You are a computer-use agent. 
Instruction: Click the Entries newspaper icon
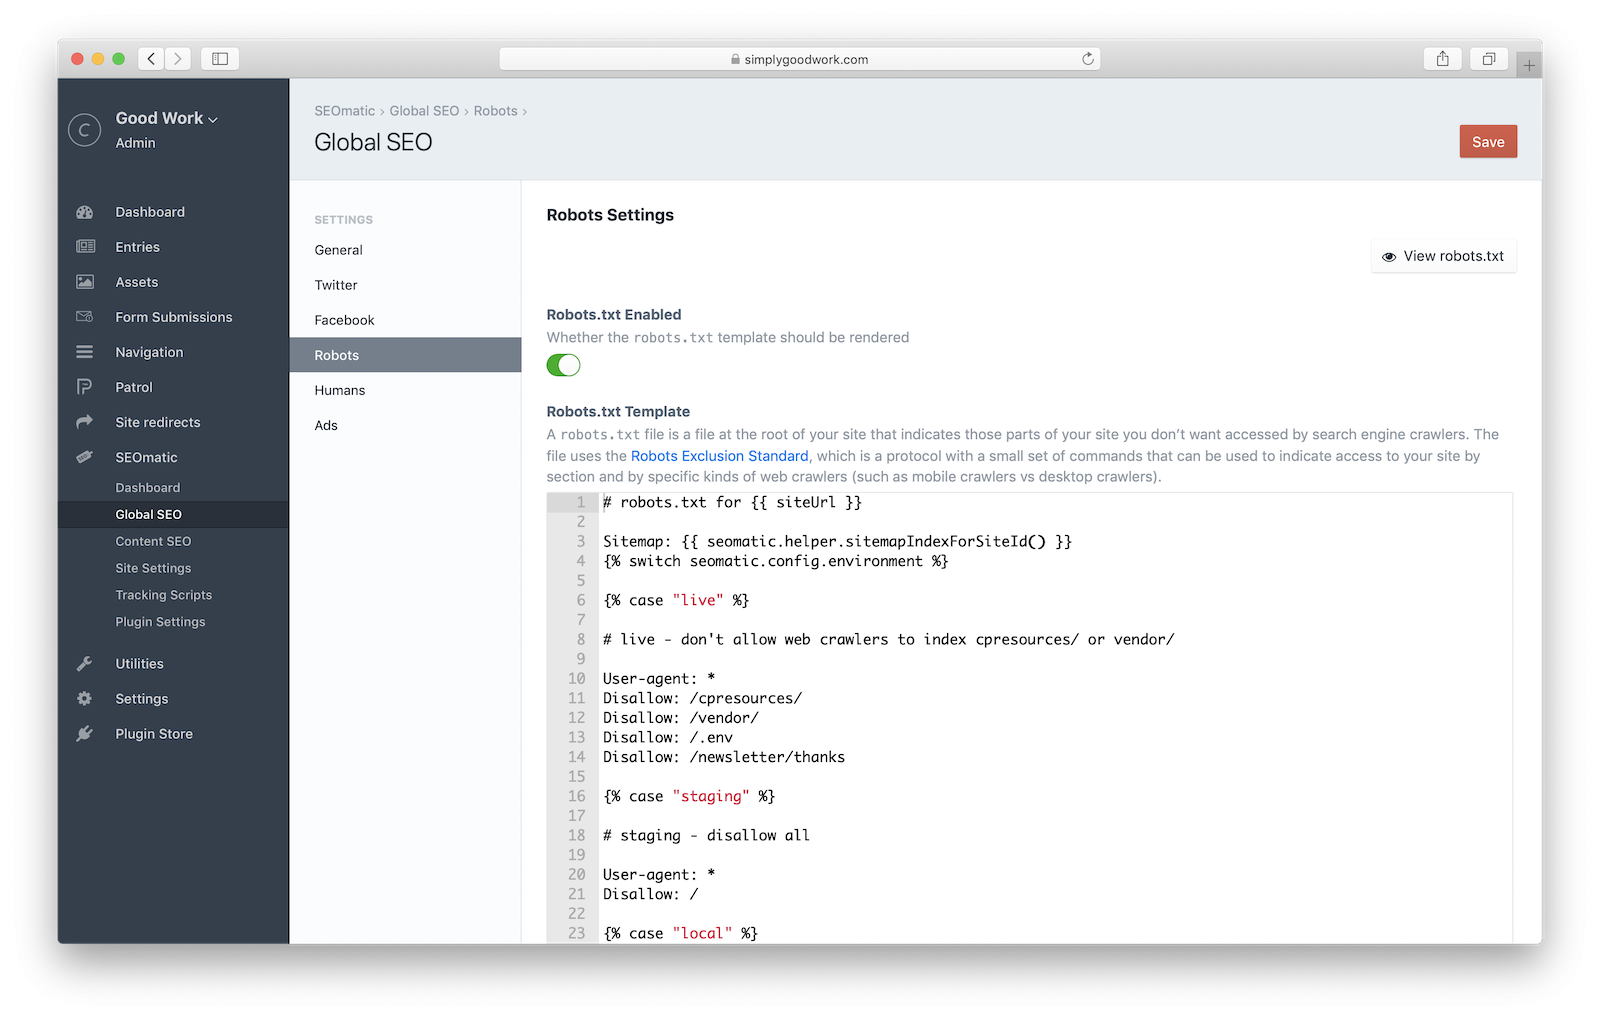[85, 247]
